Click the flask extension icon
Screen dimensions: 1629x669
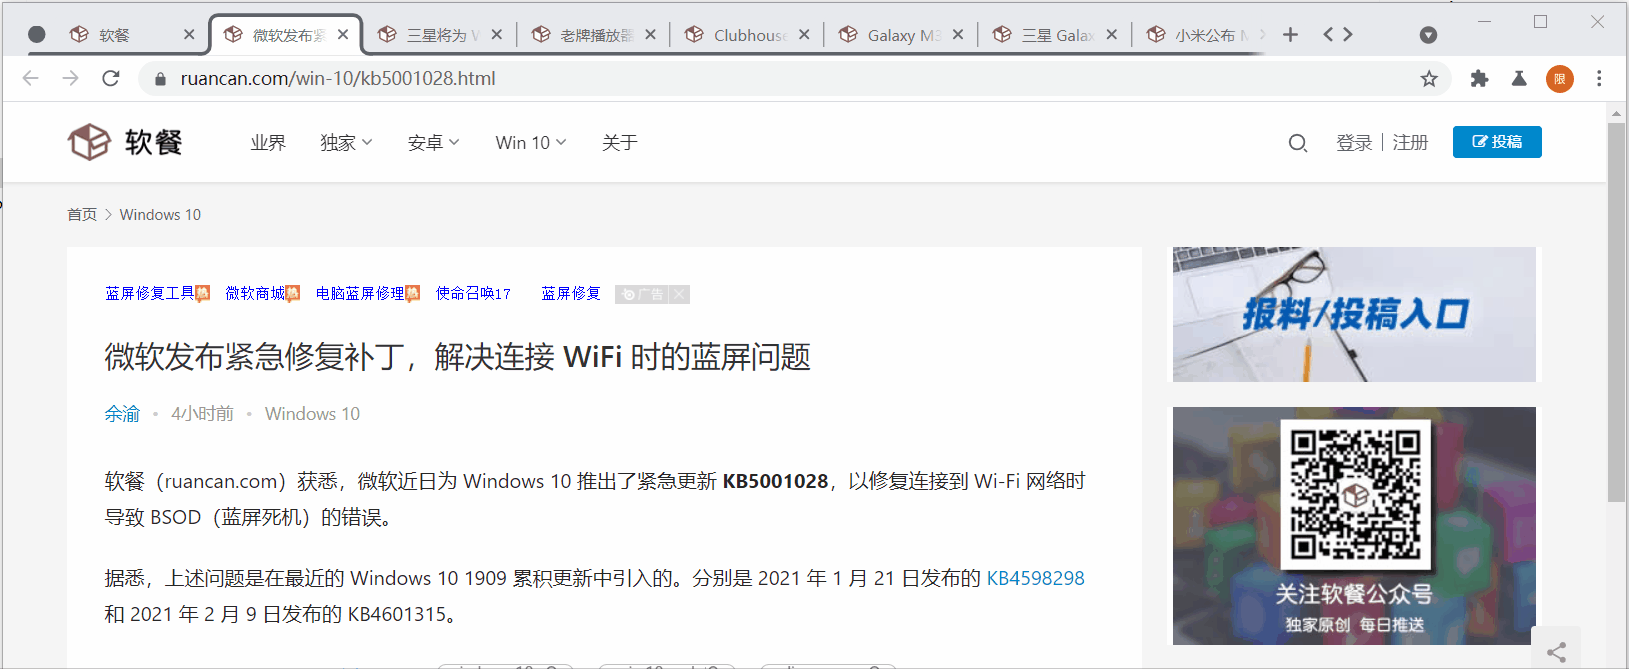pos(1519,78)
